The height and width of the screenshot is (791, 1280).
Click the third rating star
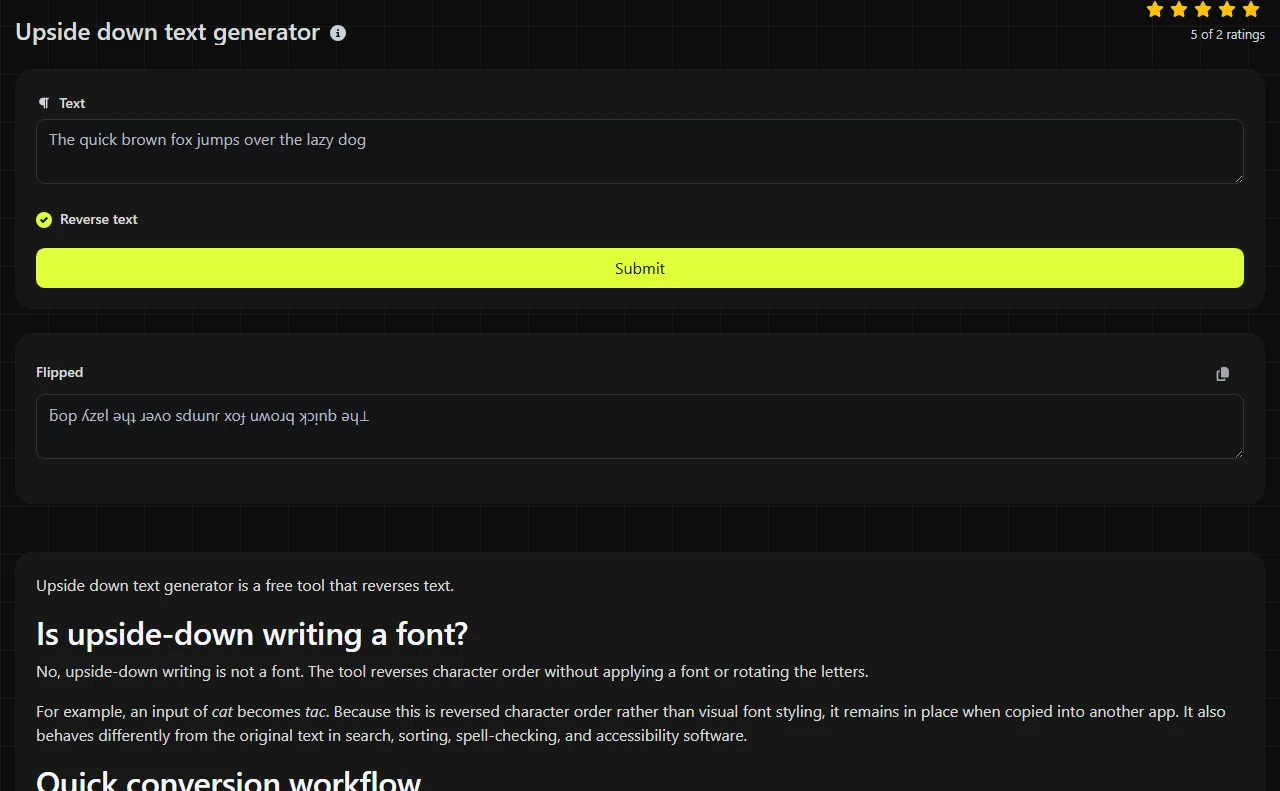pyautogui.click(x=1203, y=10)
